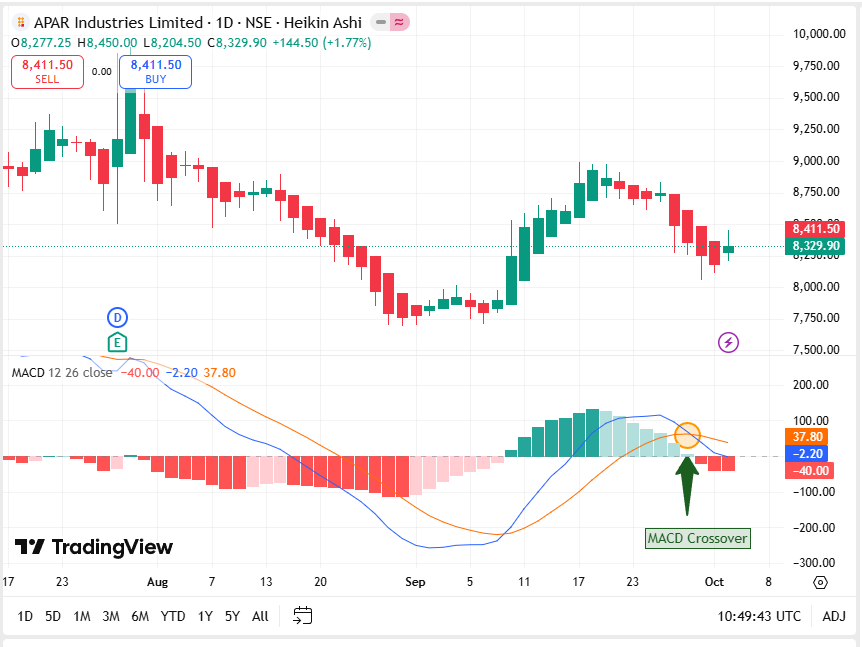Click the MACD 12 26 close legend

coord(62,372)
